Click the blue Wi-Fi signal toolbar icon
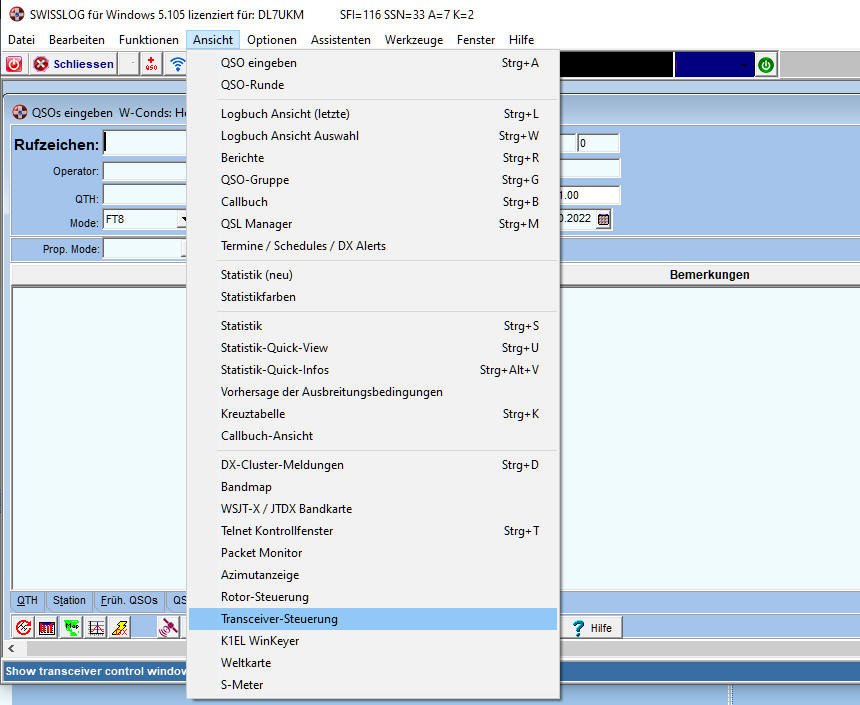This screenshot has width=860, height=705. pos(177,64)
